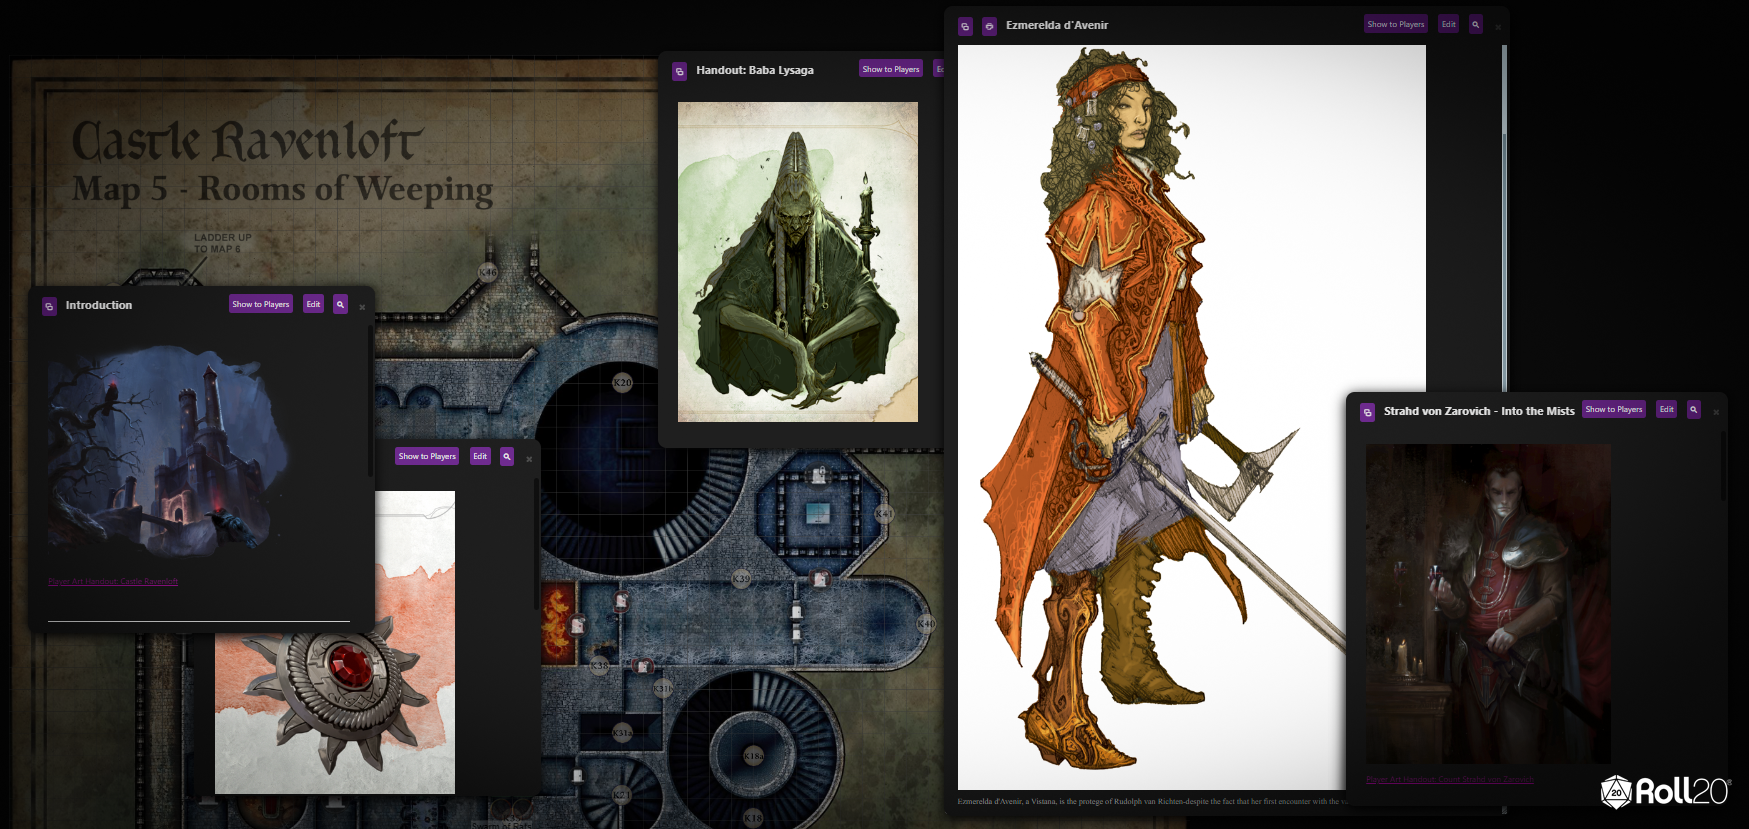Click Strahd von Zarovich - Into the Mists title
Viewport: 1749px width, 829px height.
pyautogui.click(x=1479, y=411)
